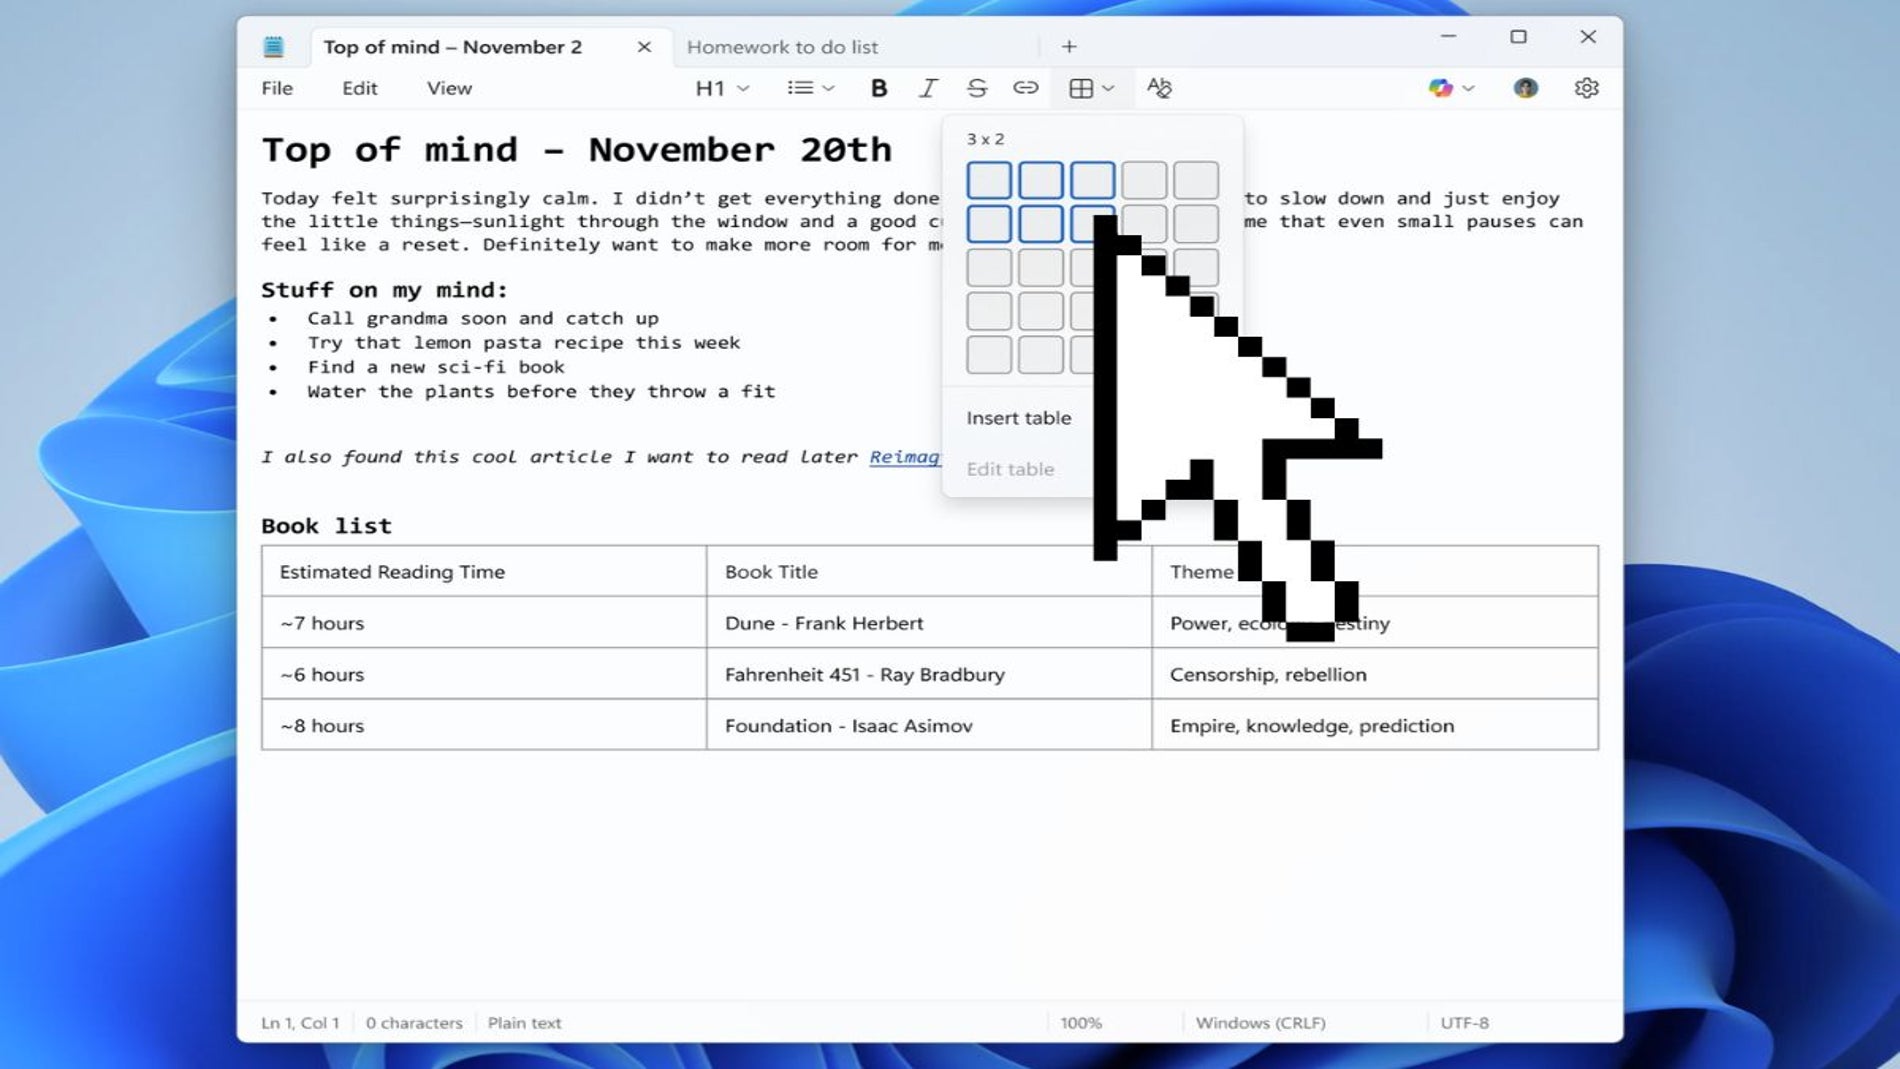Click the table grid icon
1900x1069 pixels.
click(x=1081, y=88)
